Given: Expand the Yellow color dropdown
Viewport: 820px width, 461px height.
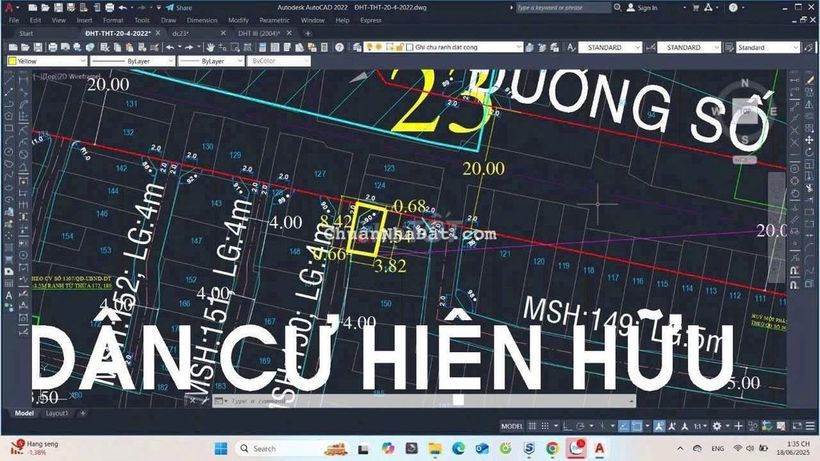Looking at the screenshot, I should point(83,61).
